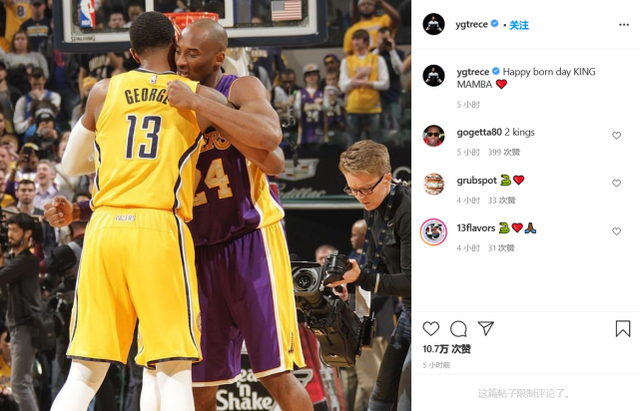
Task: Open gogetta80 username link
Action: point(479,132)
